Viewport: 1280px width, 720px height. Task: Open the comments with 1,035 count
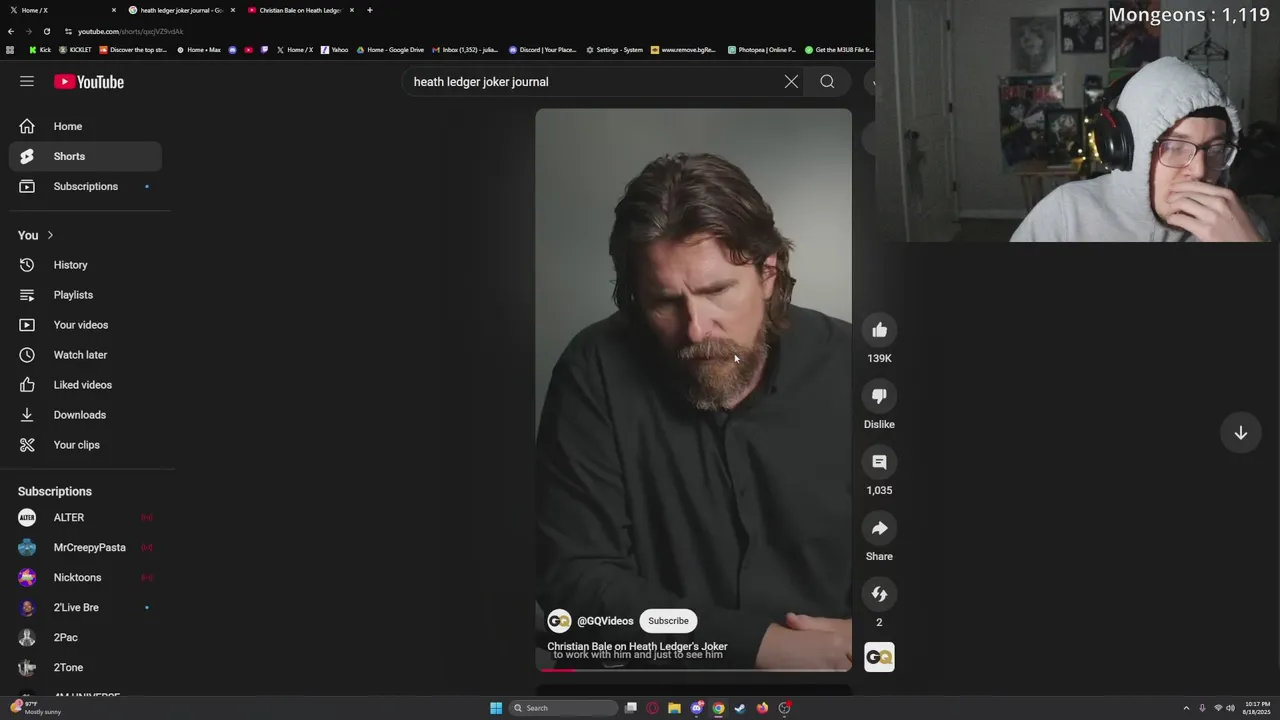pos(879,462)
